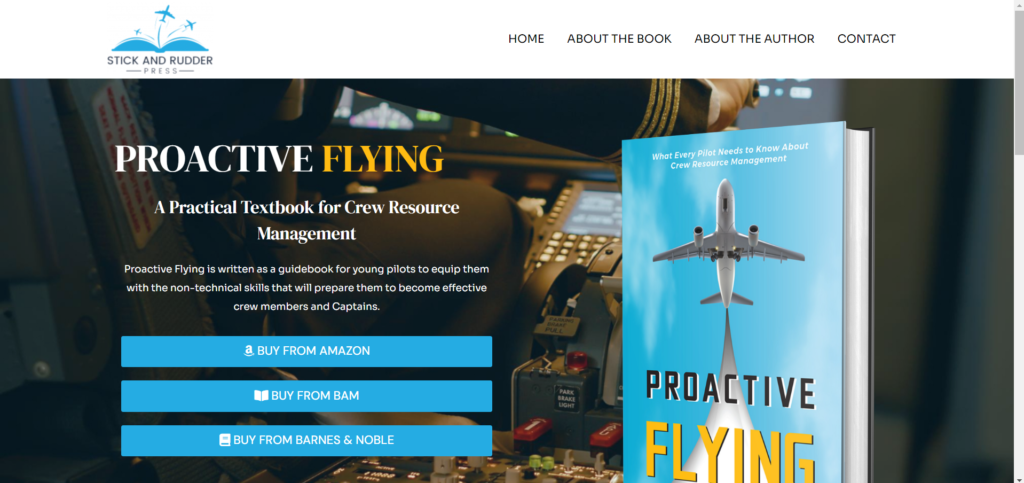Viewport: 1024px width, 483px height.
Task: Click the 'What Every Pilot Needs to Know' cover tagline
Action: (x=730, y=155)
